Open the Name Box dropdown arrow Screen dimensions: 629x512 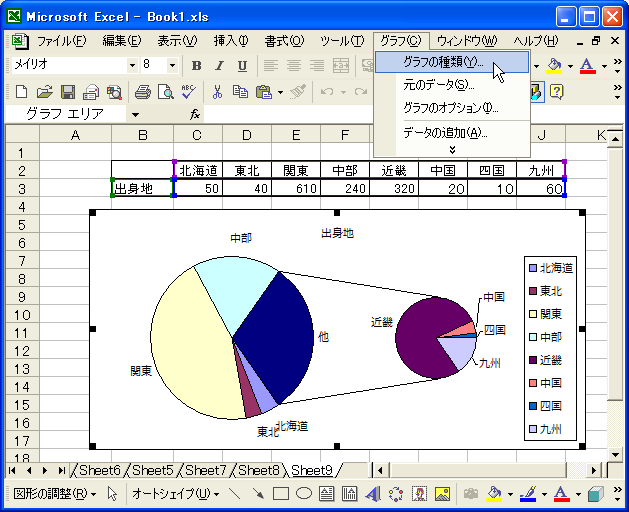click(x=135, y=115)
